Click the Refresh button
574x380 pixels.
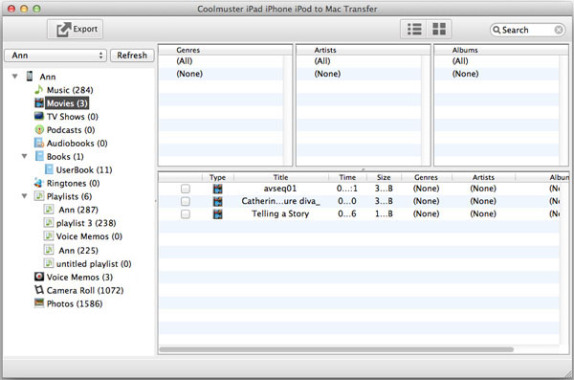pyautogui.click(x=132, y=55)
